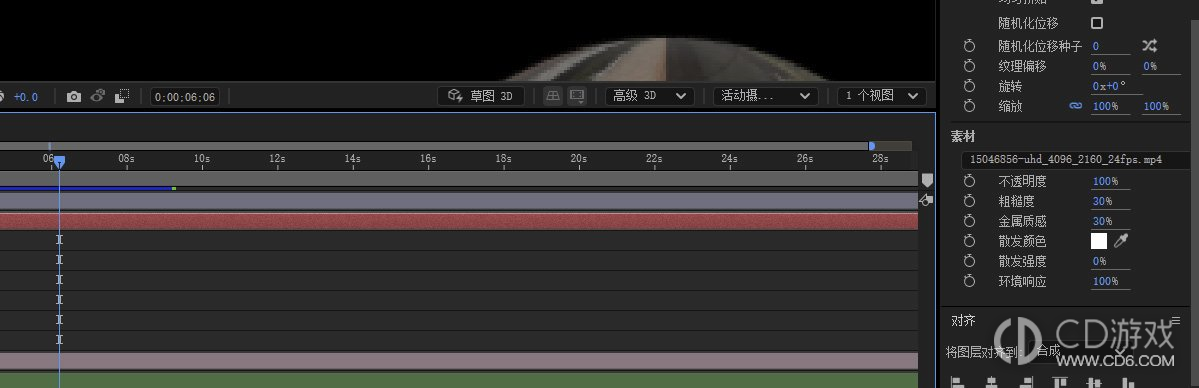Image resolution: width=1199 pixels, height=388 pixels.
Task: Click the 旋转 value 0x+0°
Action: click(x=1110, y=86)
